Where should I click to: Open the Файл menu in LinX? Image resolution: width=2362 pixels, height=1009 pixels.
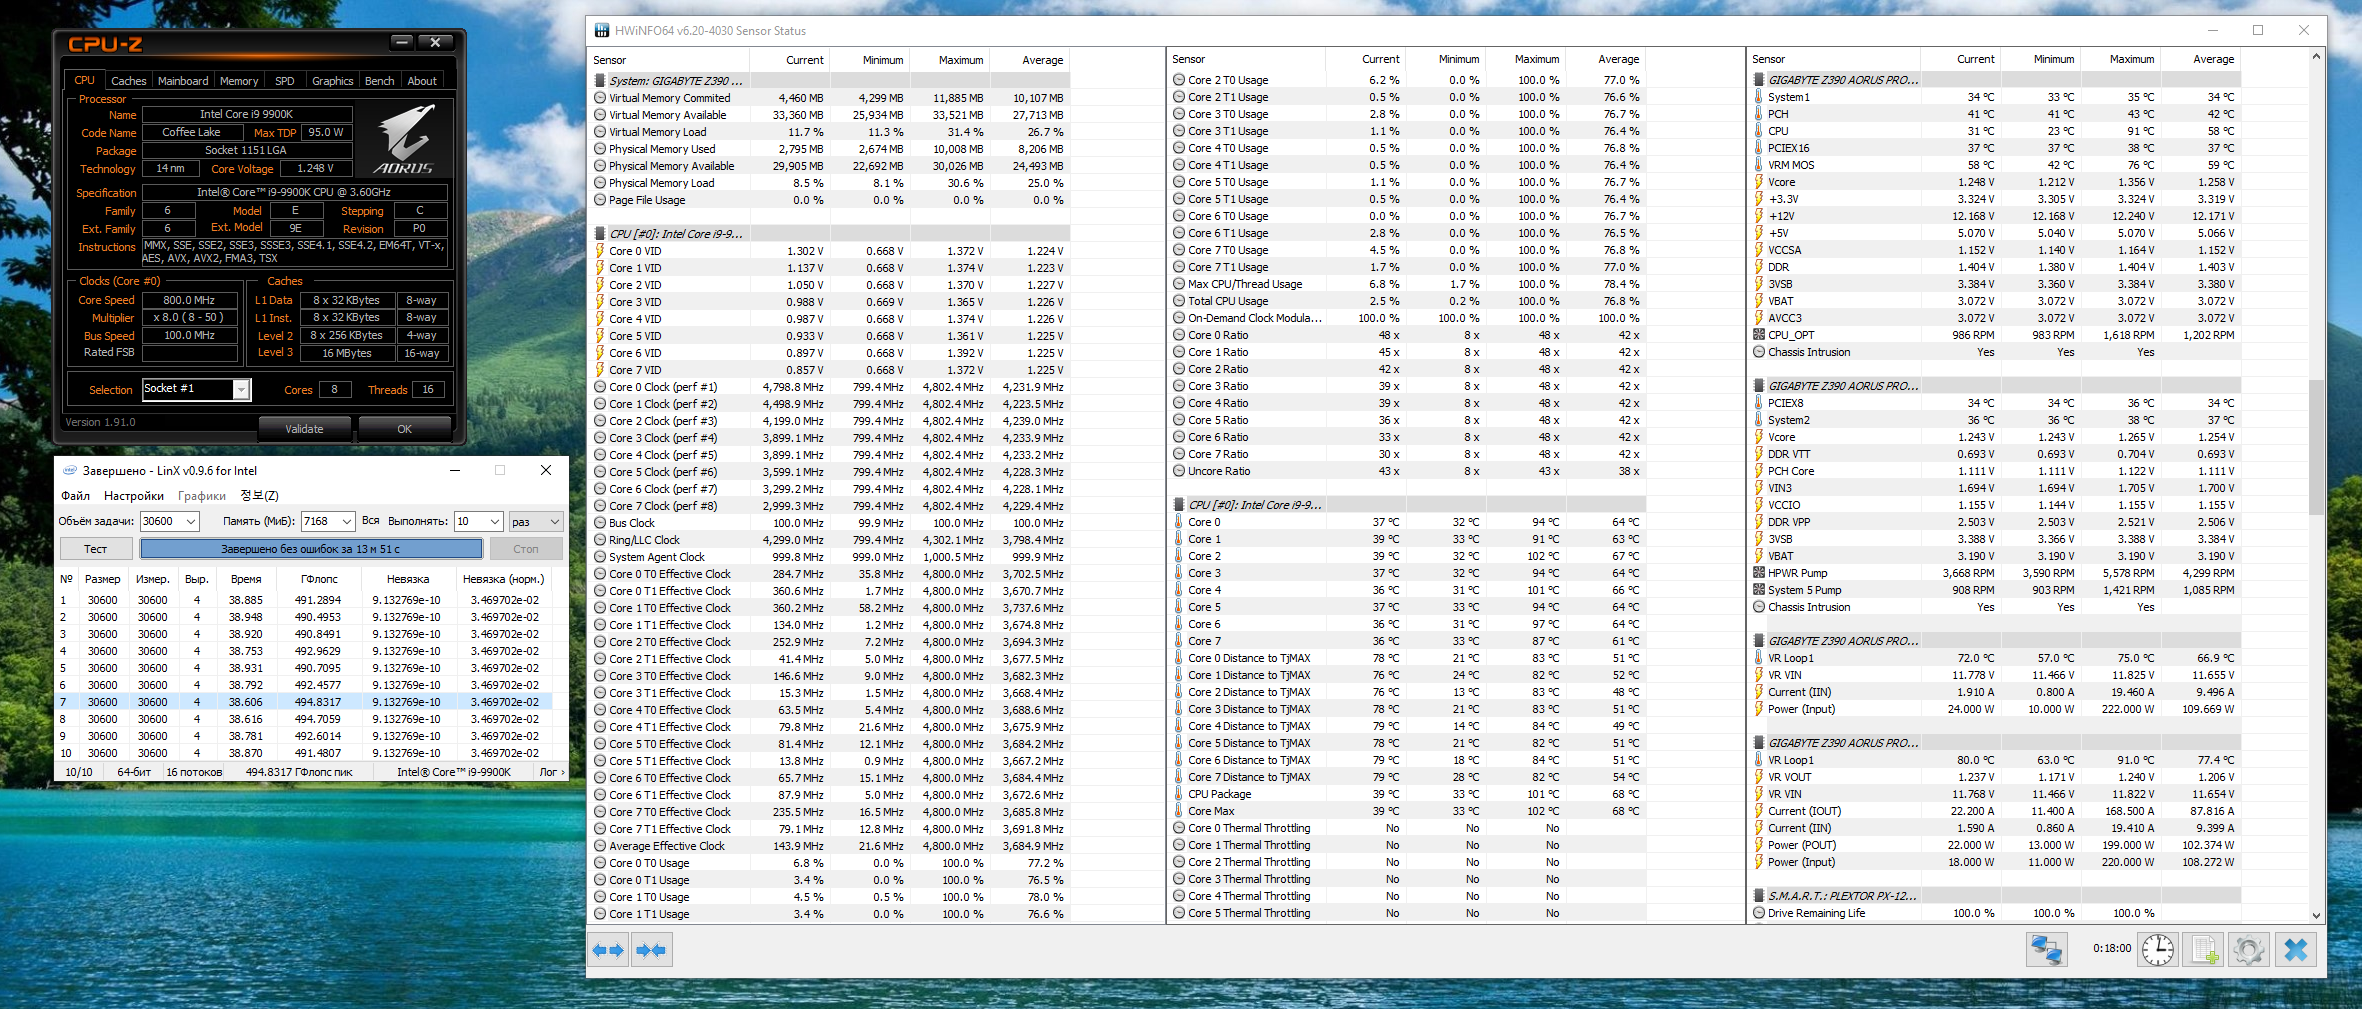point(75,496)
